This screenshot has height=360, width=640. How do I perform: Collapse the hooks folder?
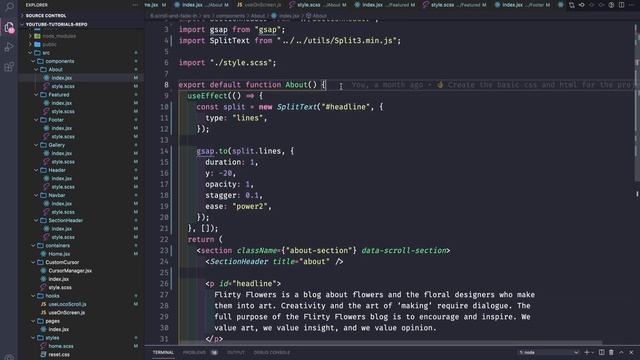tap(33, 296)
